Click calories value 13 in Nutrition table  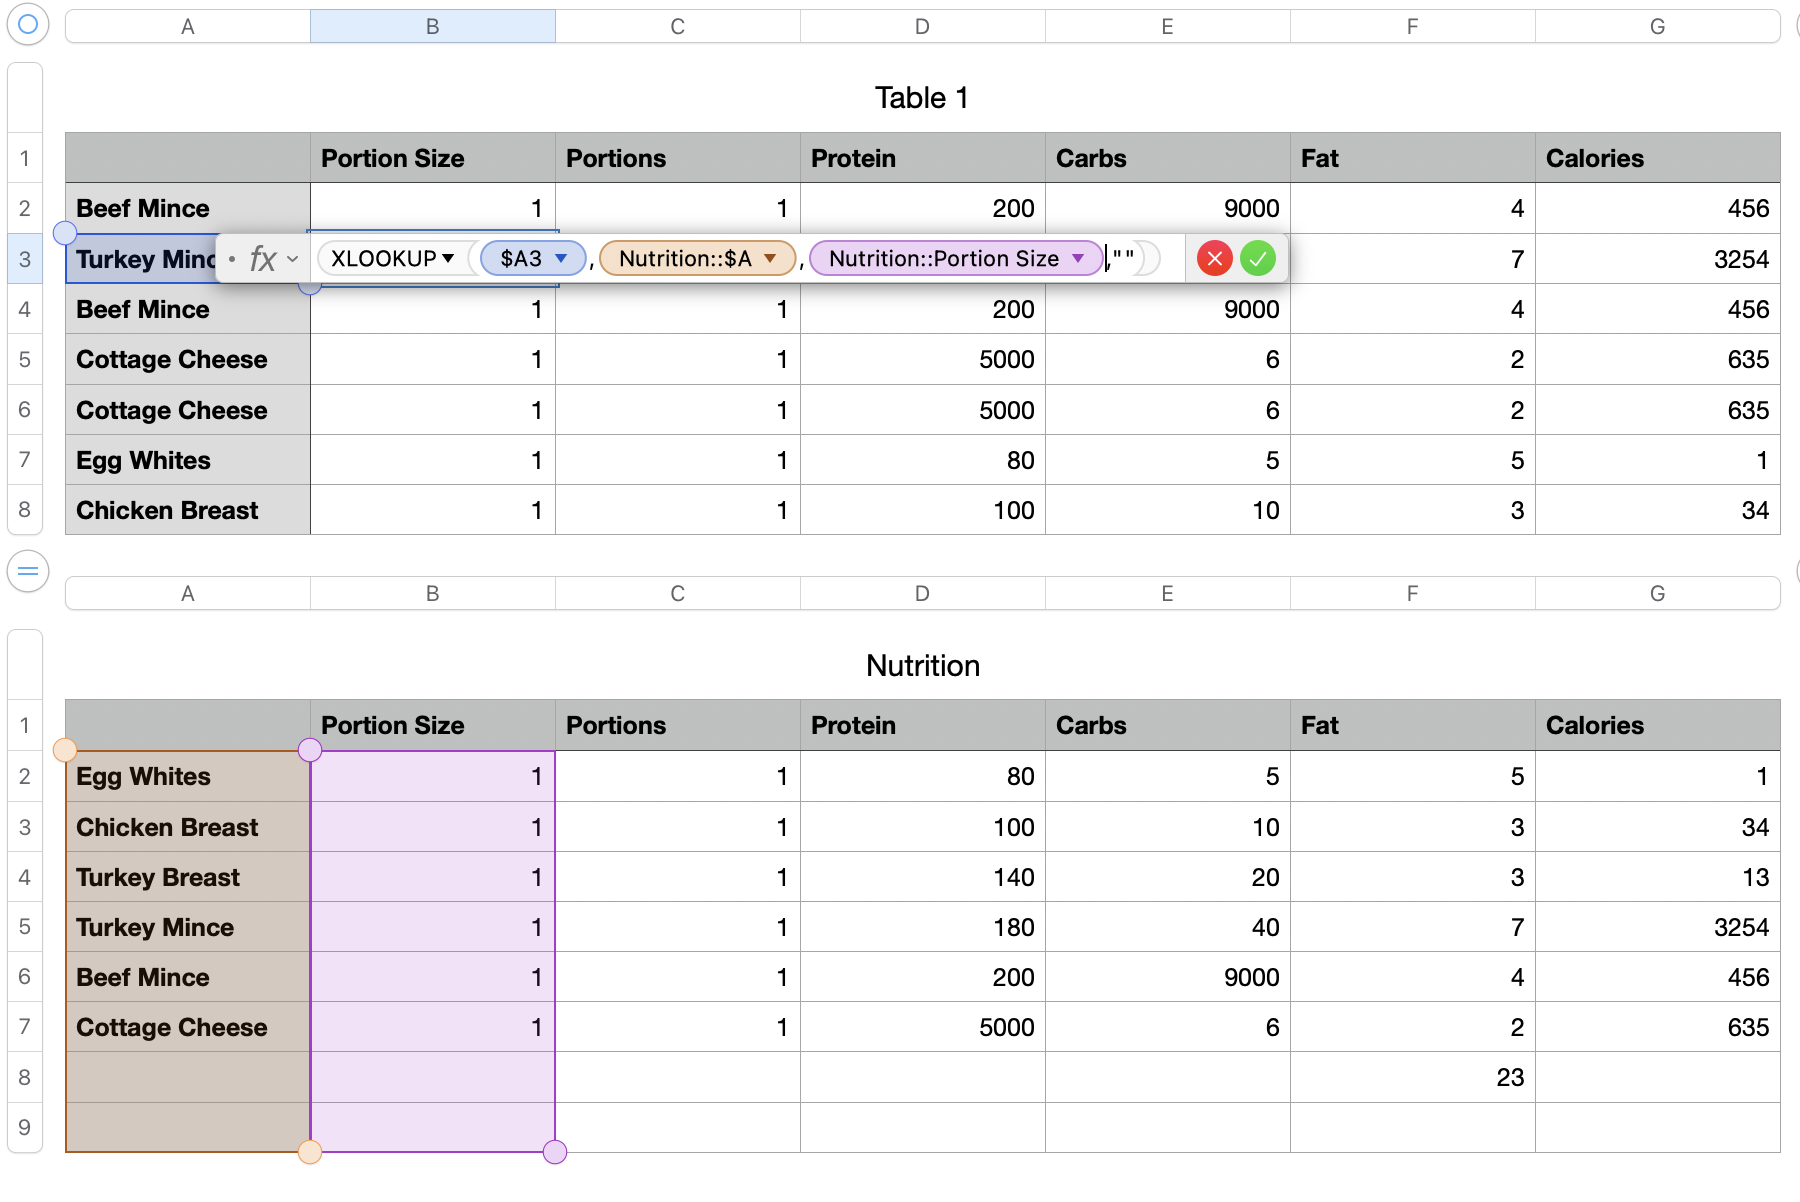1755,877
